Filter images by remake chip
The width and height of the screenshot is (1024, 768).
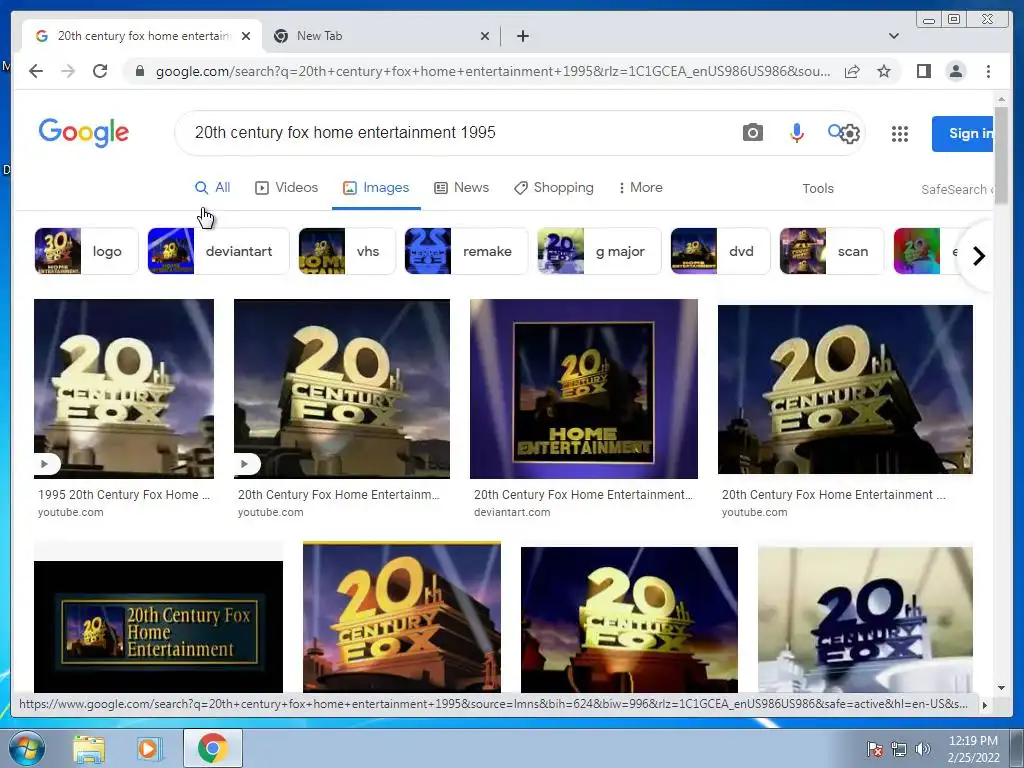click(x=466, y=251)
